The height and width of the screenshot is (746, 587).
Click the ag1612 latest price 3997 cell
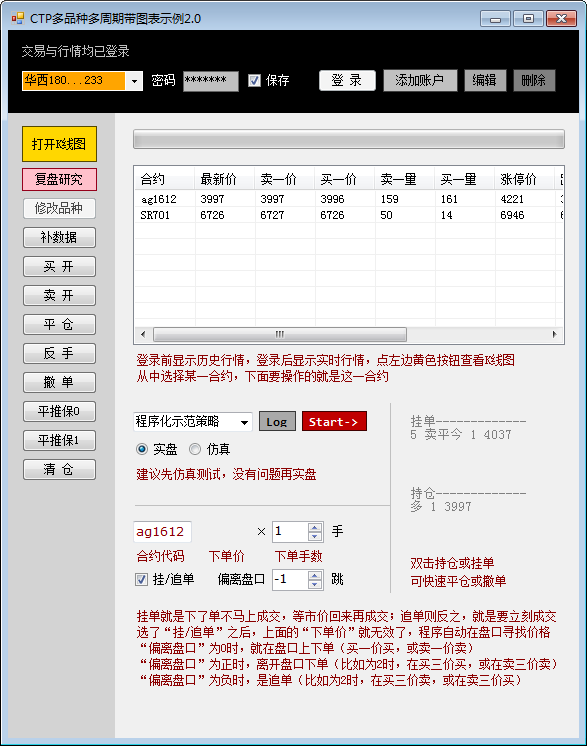pyautogui.click(x=225, y=199)
